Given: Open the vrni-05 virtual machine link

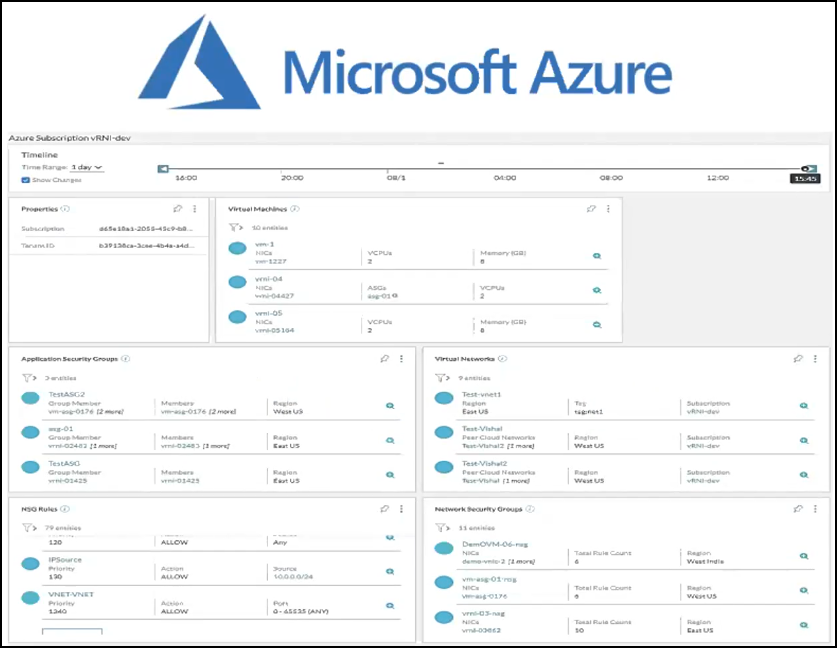Looking at the screenshot, I should tap(269, 313).
